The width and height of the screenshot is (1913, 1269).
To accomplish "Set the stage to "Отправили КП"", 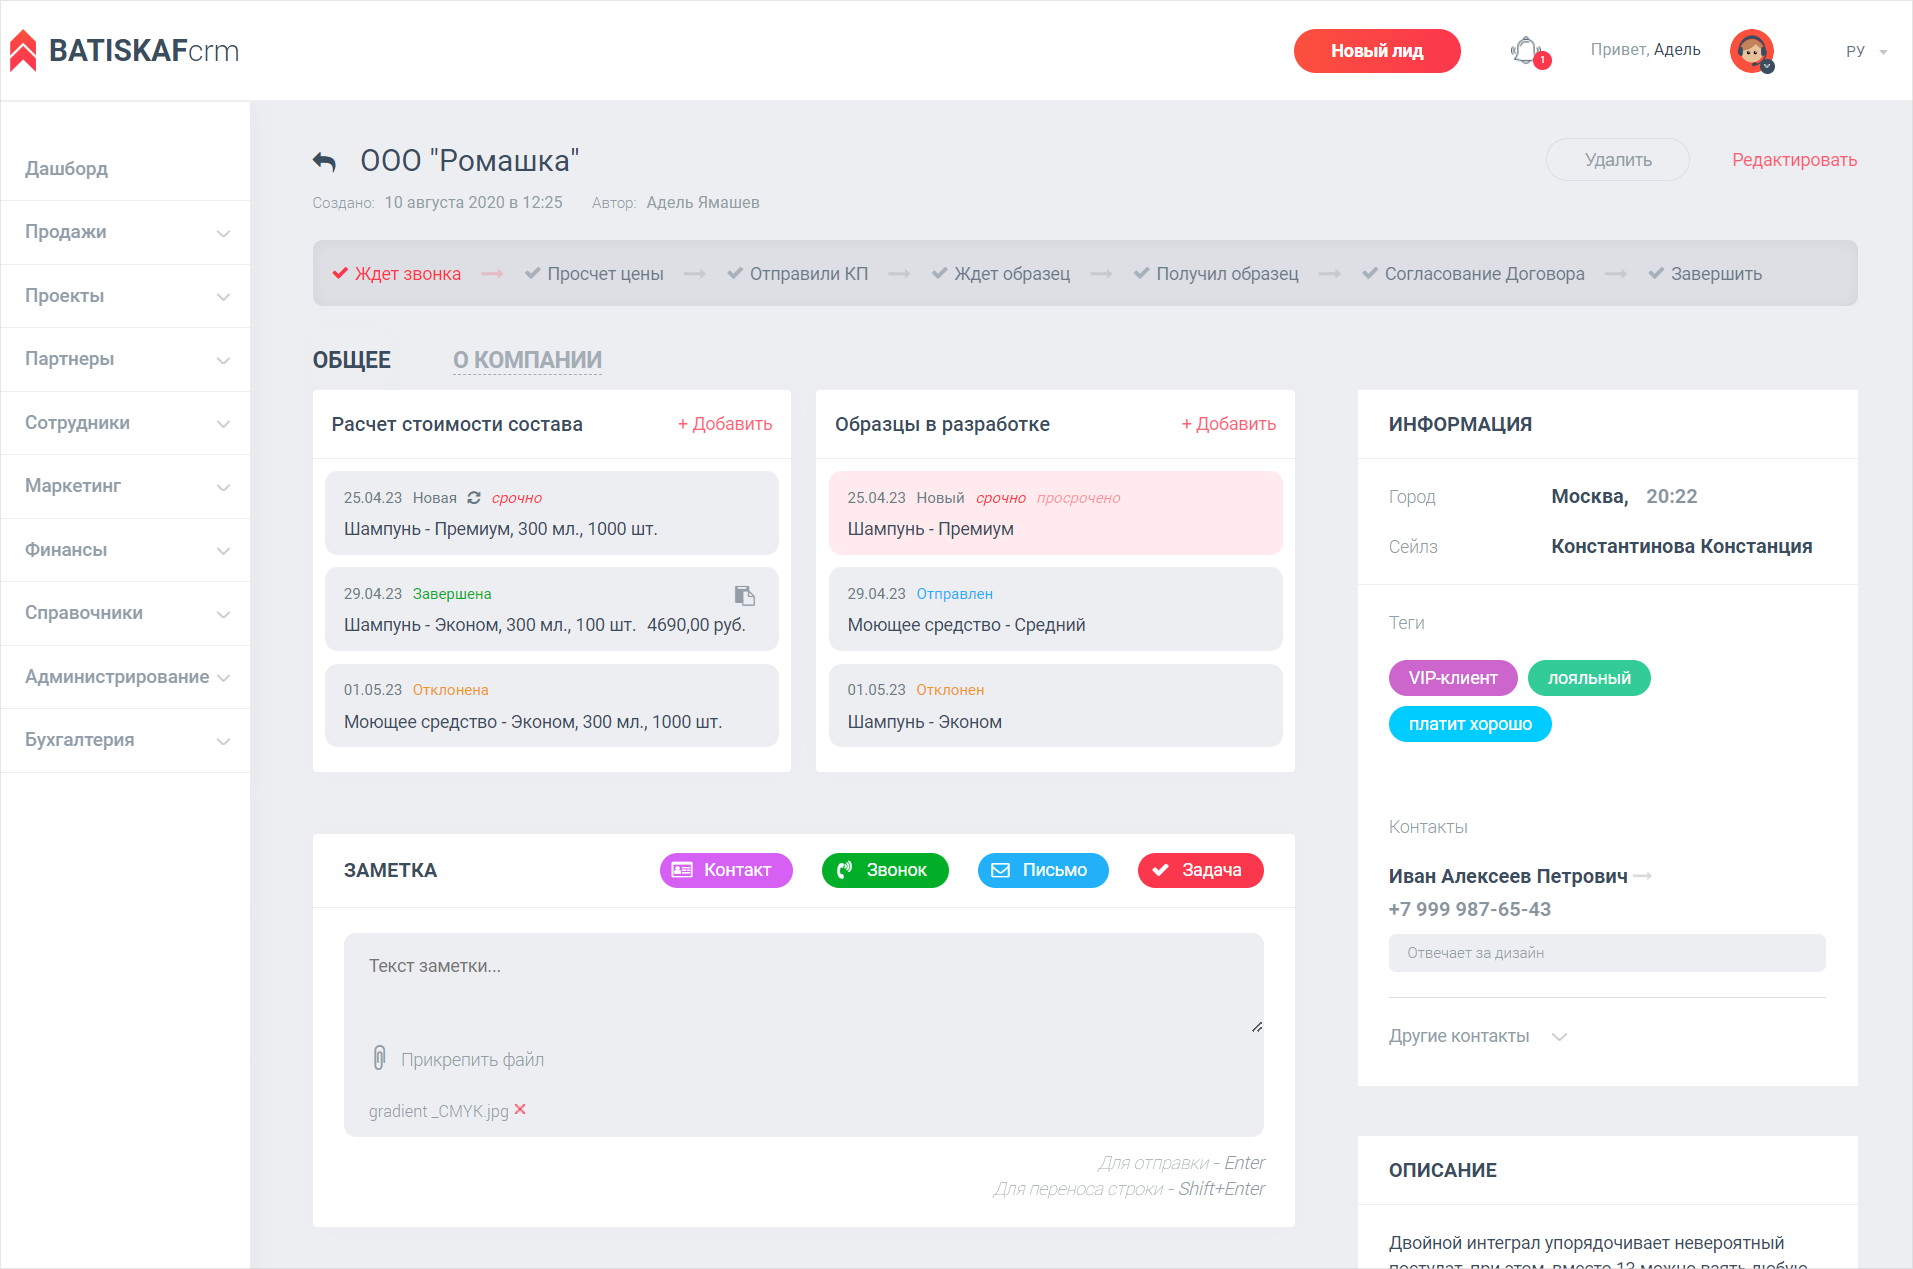I will [798, 274].
